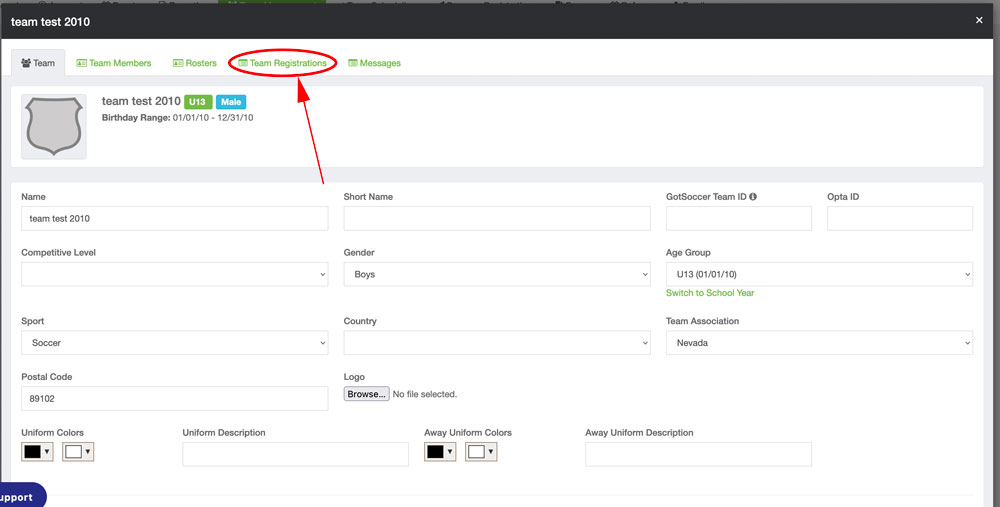Open the Gender dropdown showing Boys

click(x=496, y=274)
